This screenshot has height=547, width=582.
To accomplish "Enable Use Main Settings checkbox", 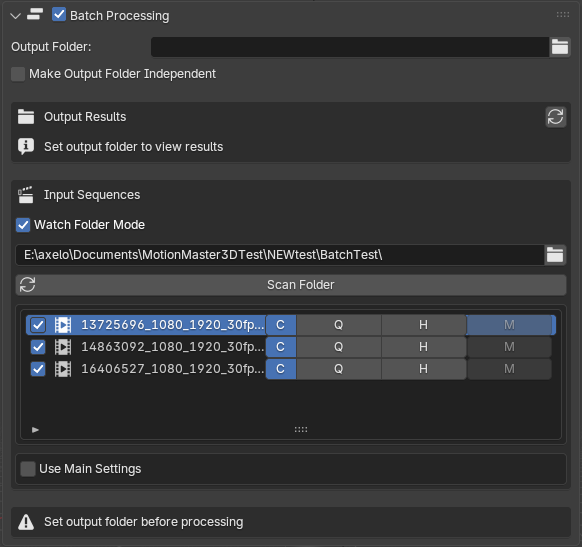I will (x=28, y=469).
